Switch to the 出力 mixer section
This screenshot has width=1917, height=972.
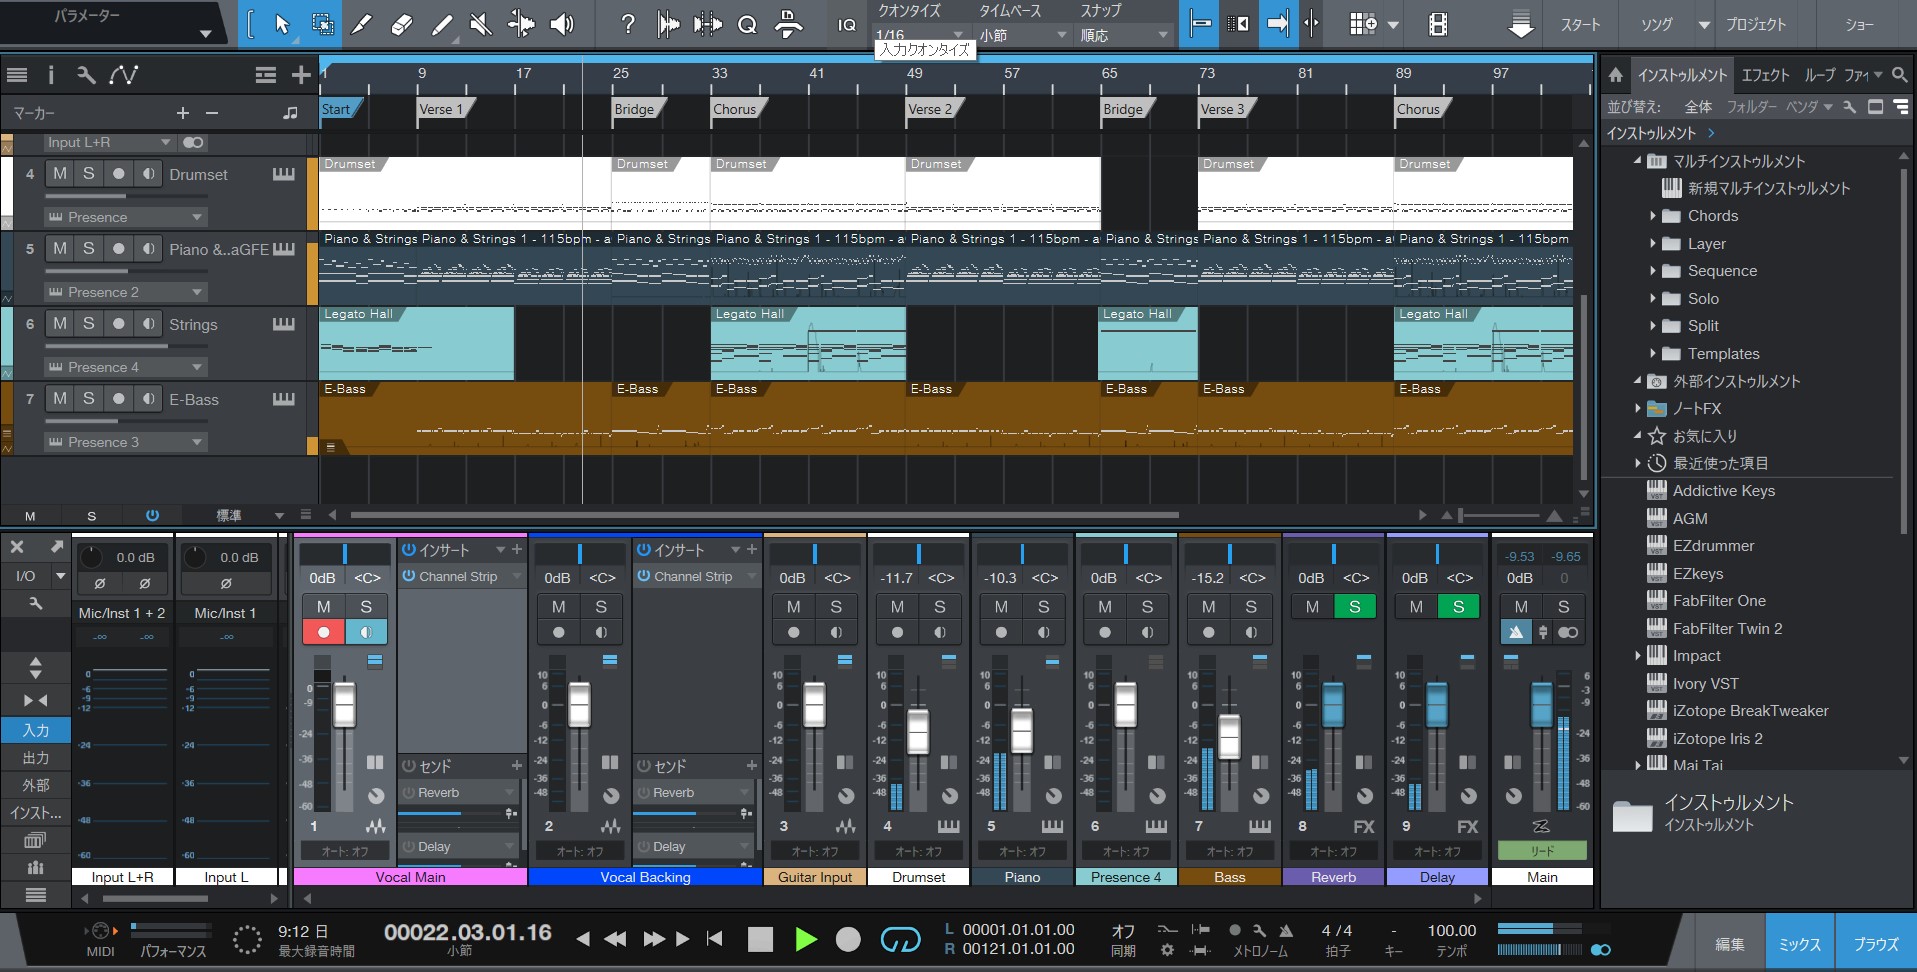tap(36, 758)
